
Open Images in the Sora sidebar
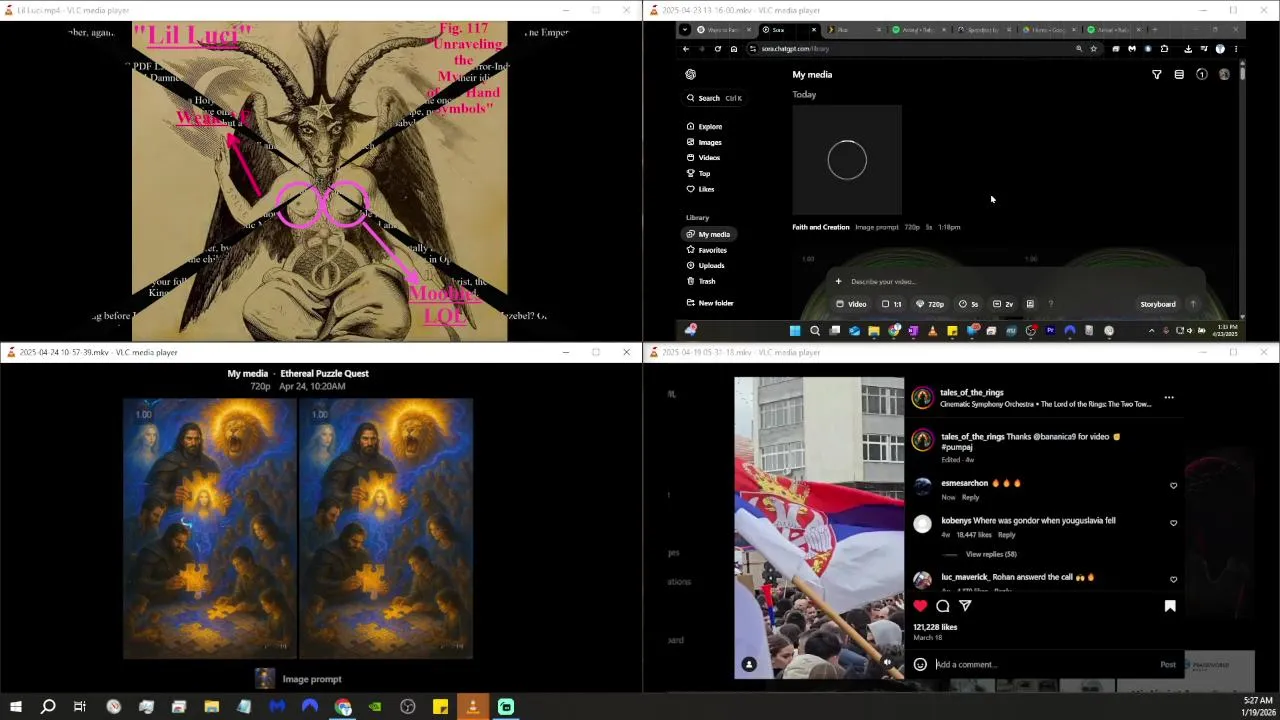[704, 142]
